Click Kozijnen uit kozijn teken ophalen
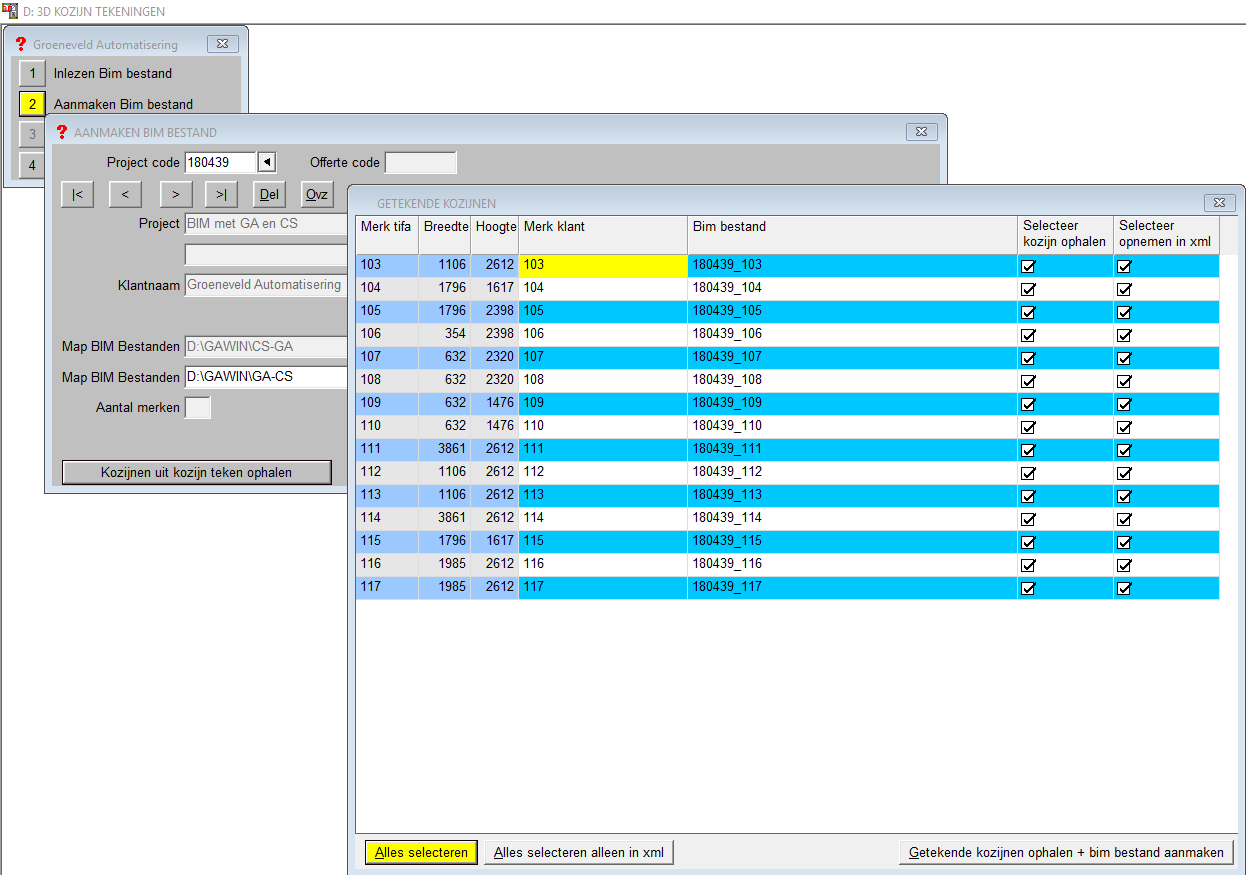 196,472
